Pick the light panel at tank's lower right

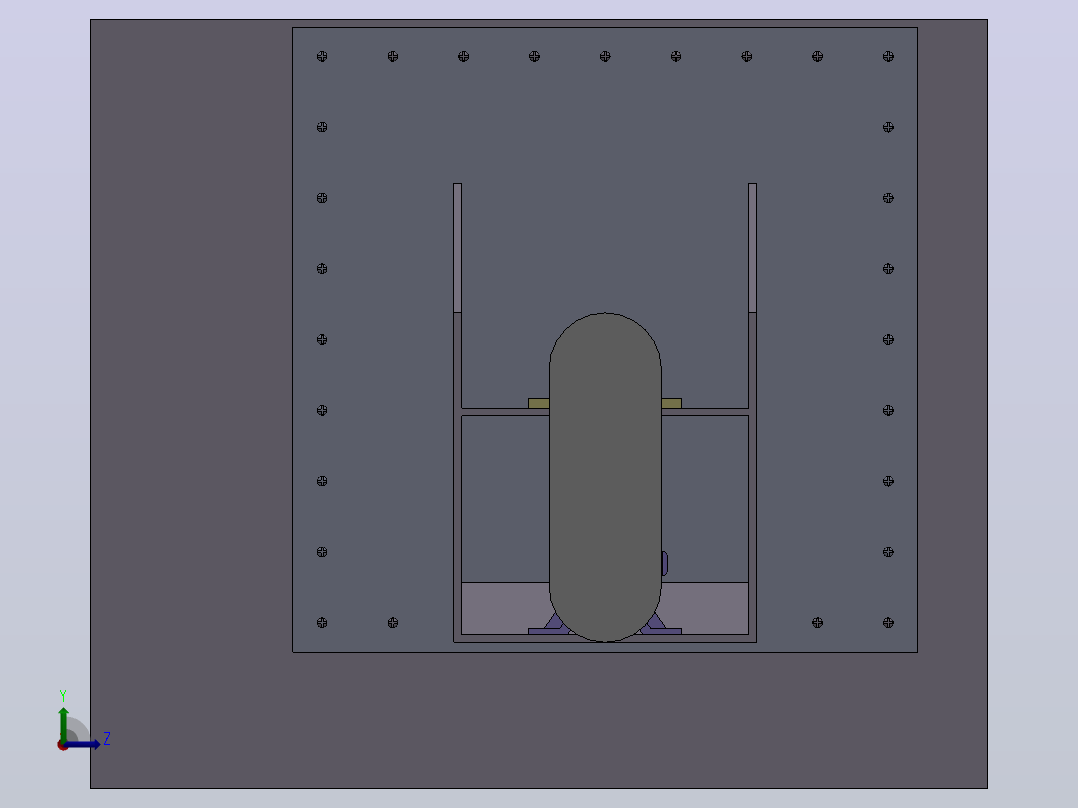[705, 608]
